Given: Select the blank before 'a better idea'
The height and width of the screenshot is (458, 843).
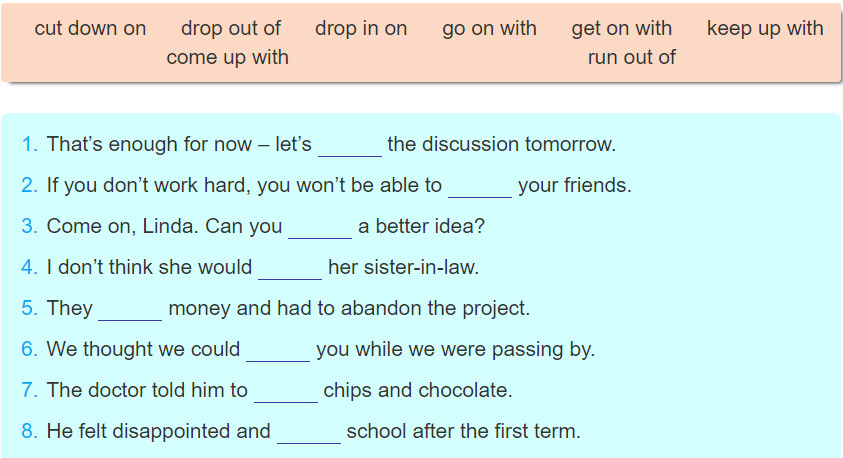Looking at the screenshot, I should click(x=320, y=227).
